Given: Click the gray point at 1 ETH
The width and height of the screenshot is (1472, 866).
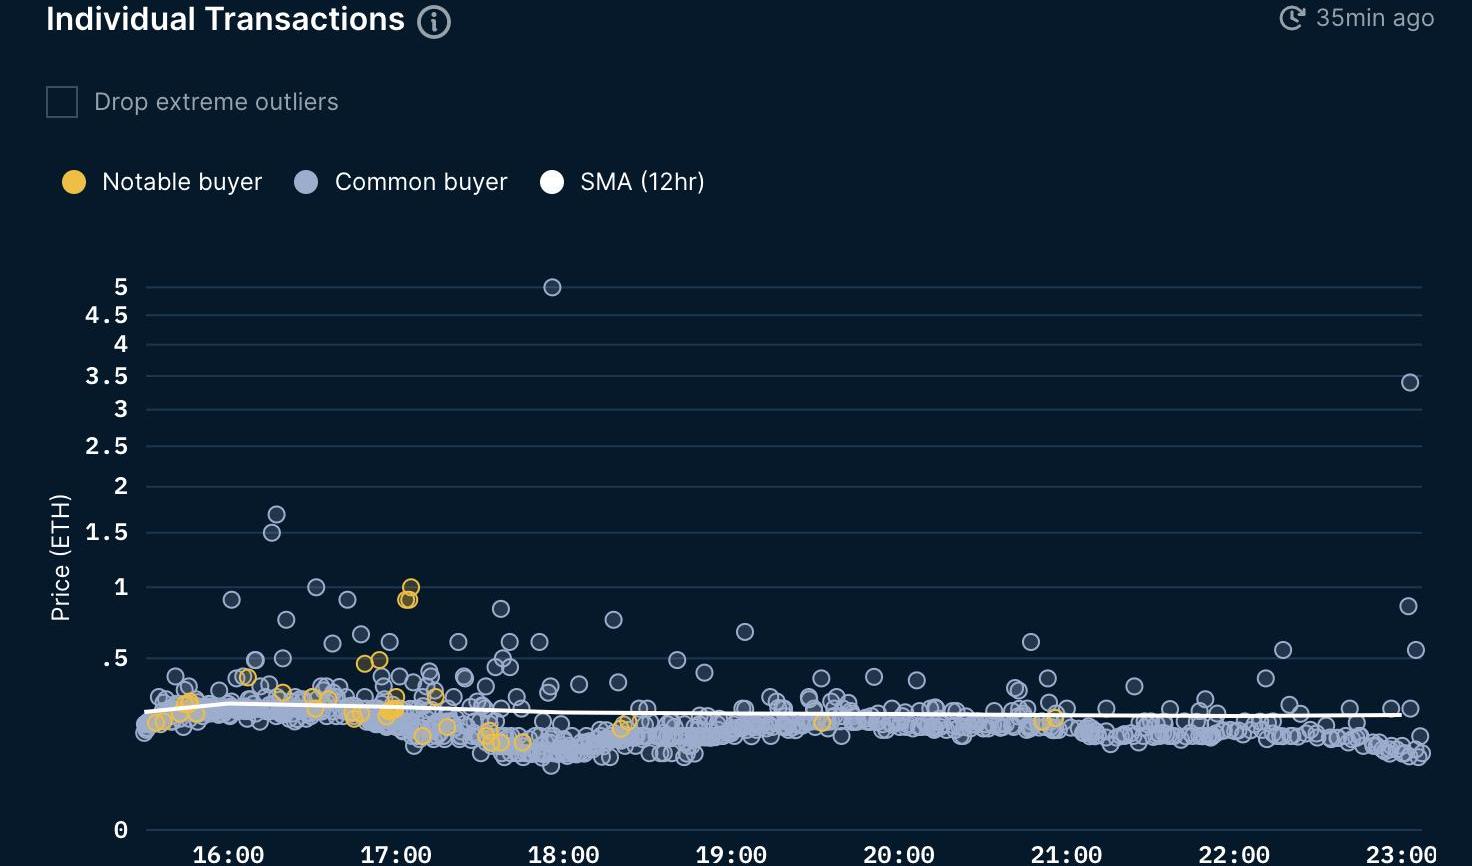Looking at the screenshot, I should click(x=316, y=587).
